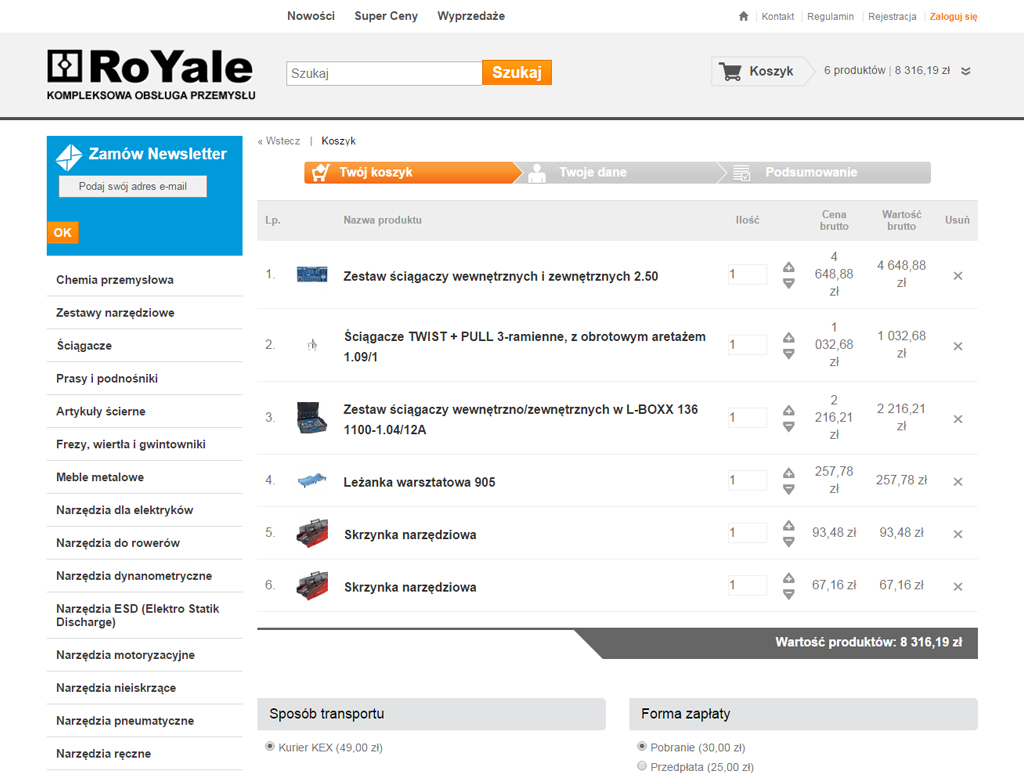Click the RoYale logo

coord(151,73)
